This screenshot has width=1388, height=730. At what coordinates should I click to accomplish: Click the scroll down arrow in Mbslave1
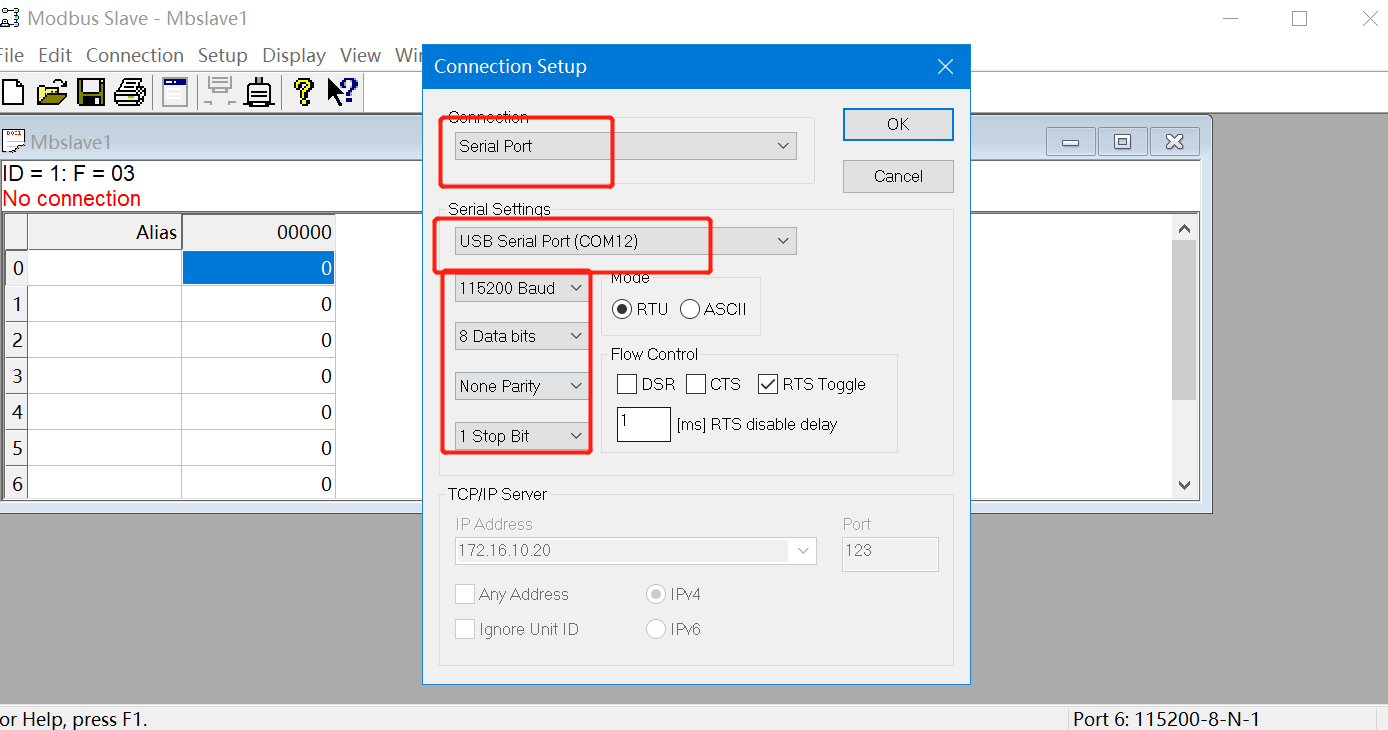1184,485
